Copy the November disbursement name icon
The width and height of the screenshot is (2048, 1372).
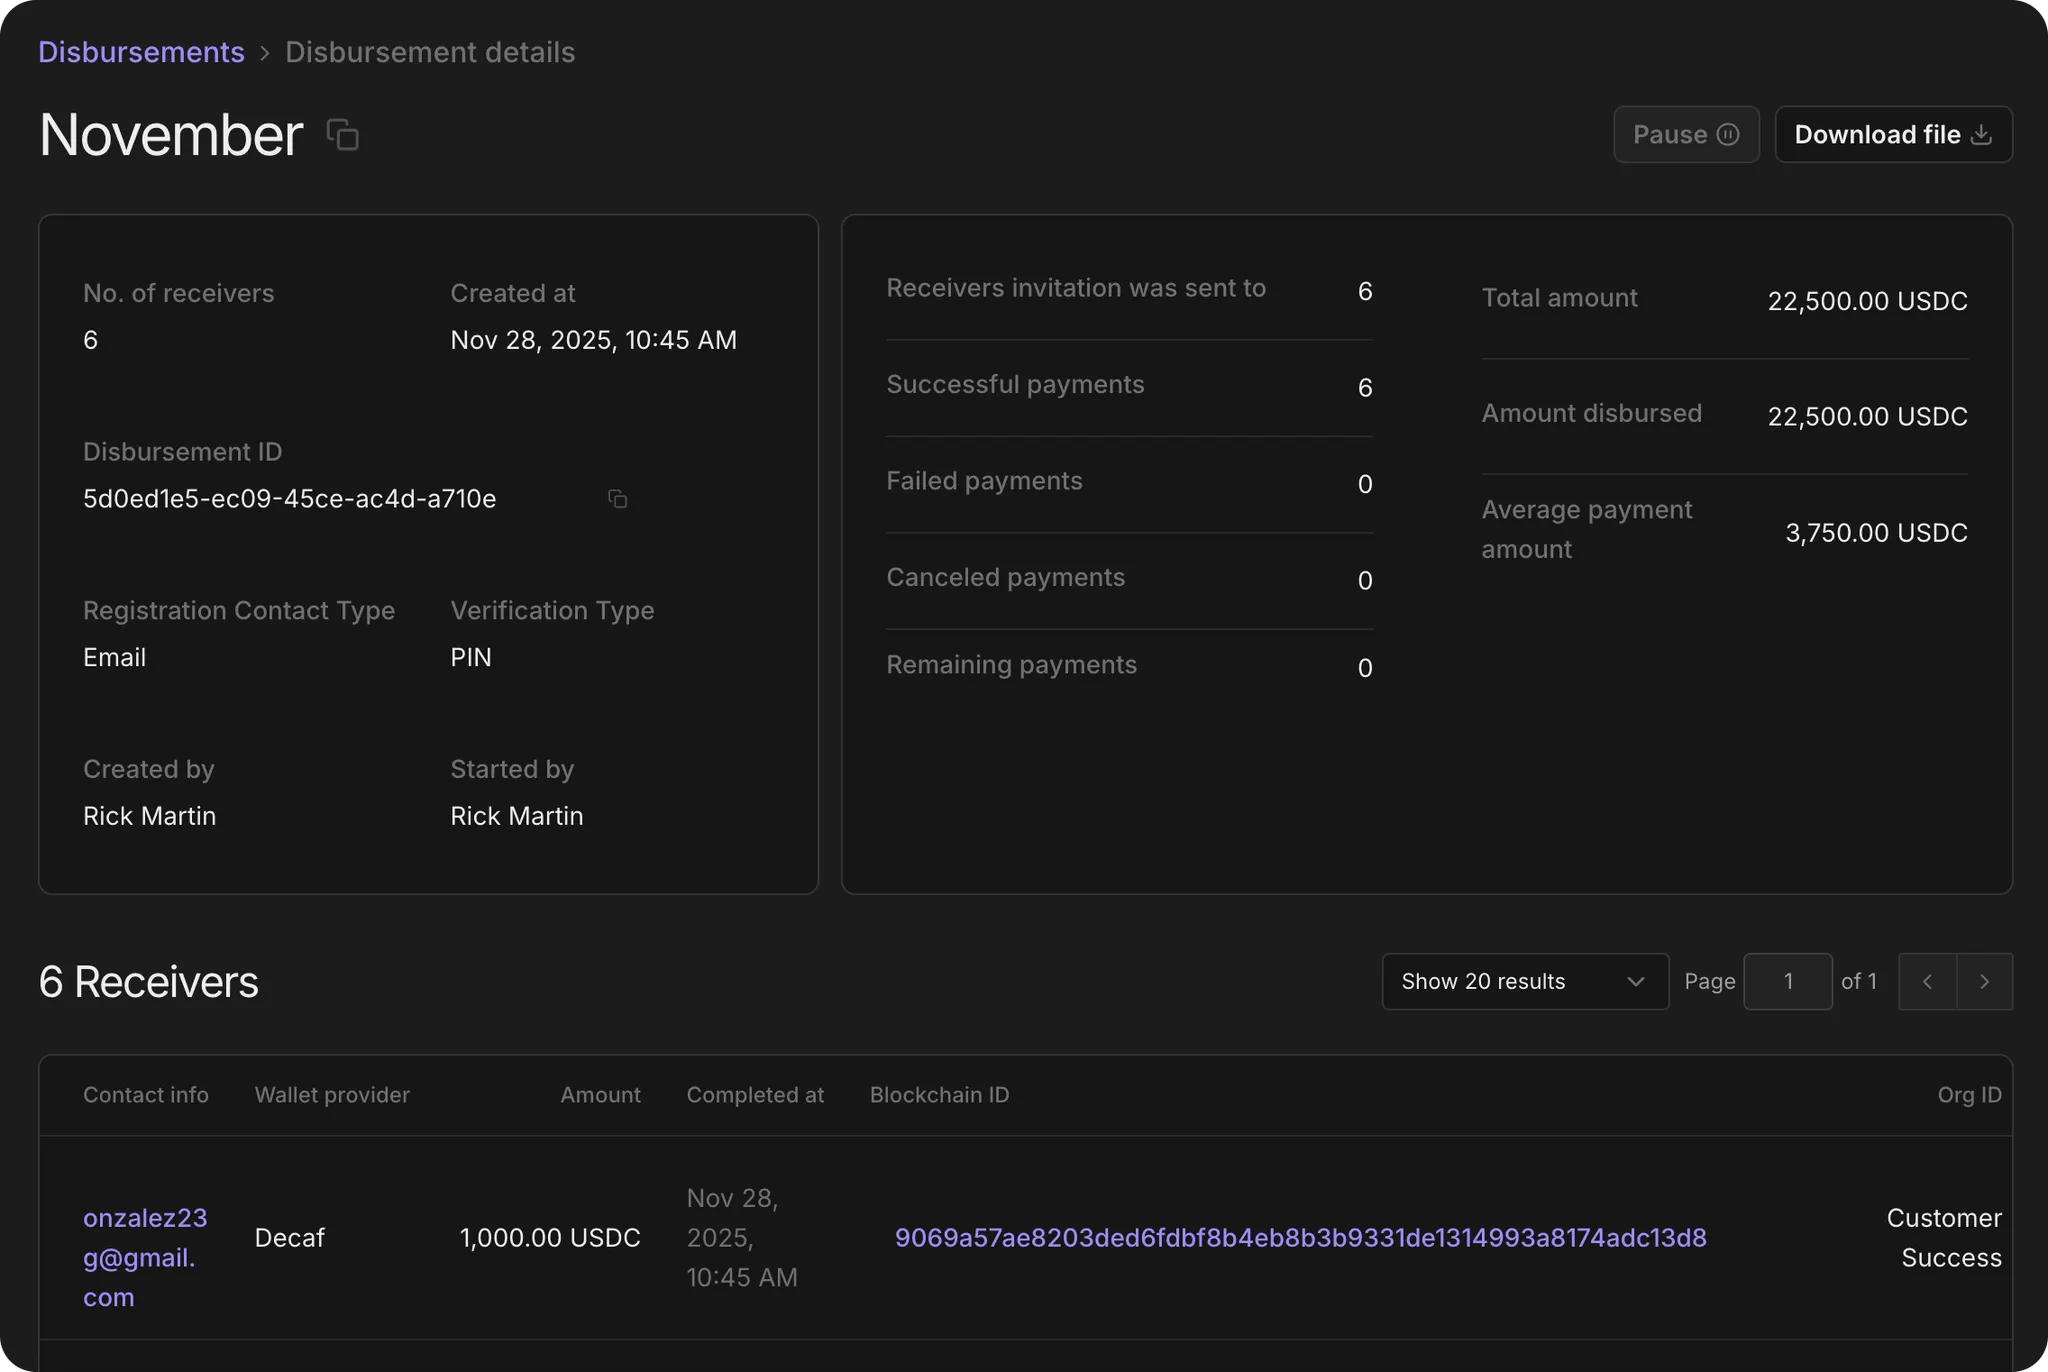coord(343,135)
